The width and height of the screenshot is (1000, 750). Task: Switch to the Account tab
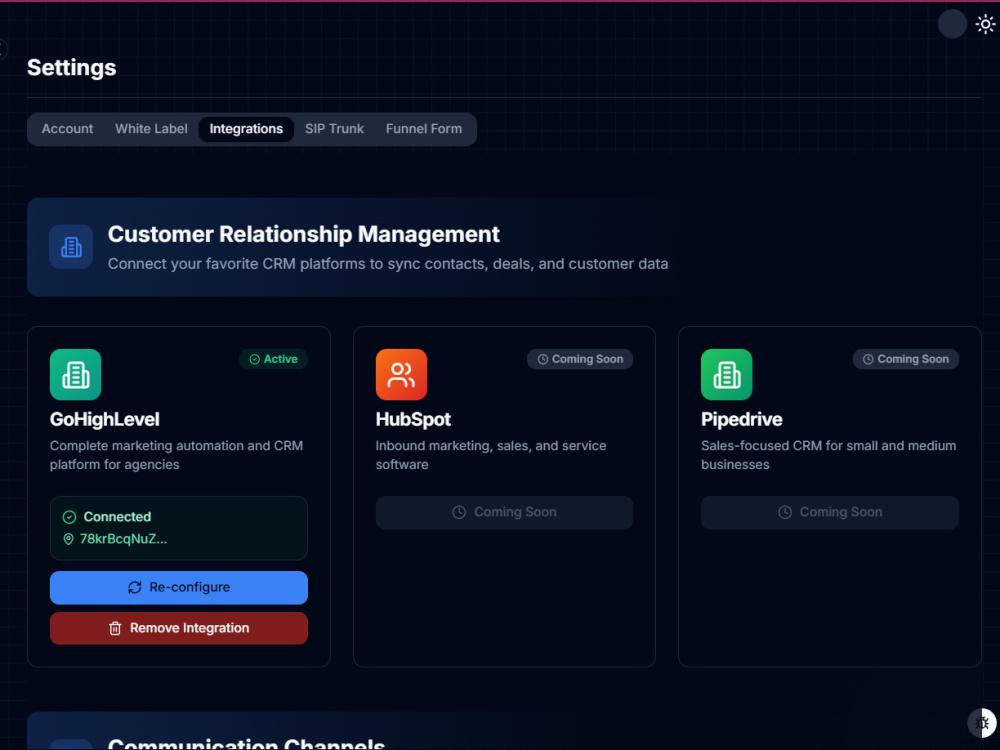tap(68, 129)
